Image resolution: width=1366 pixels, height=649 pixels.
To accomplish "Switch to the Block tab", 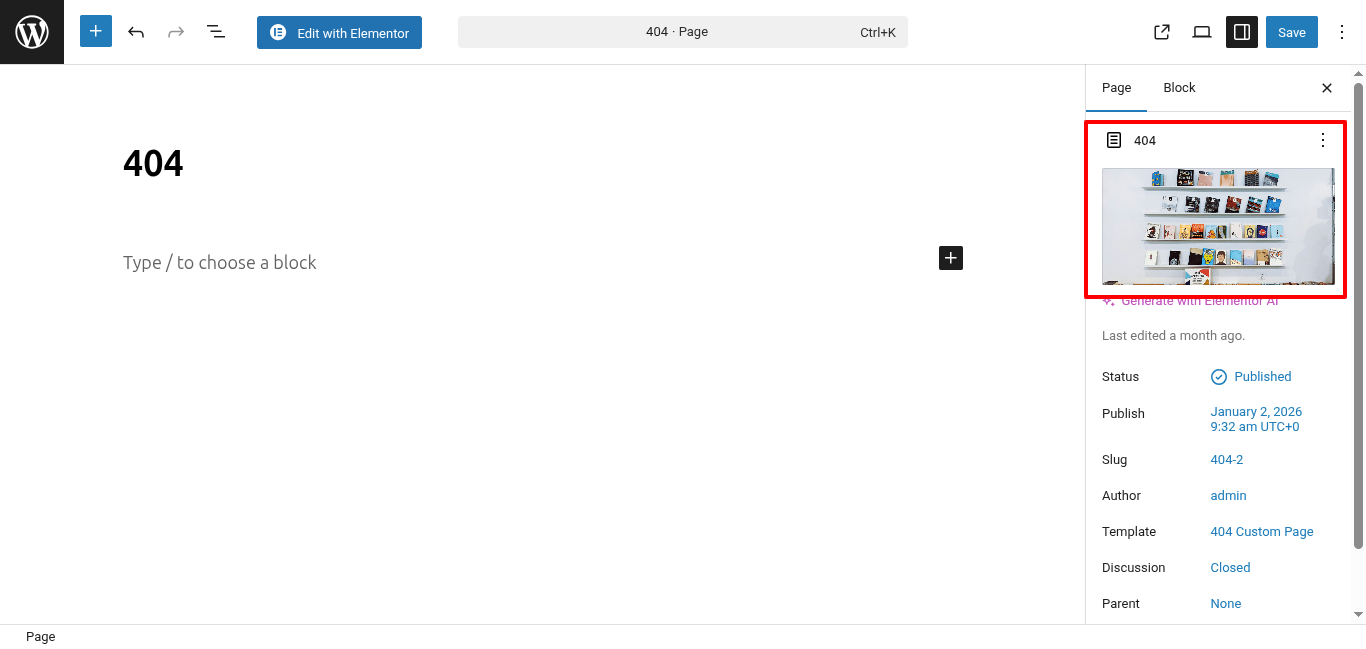I will 1179,88.
